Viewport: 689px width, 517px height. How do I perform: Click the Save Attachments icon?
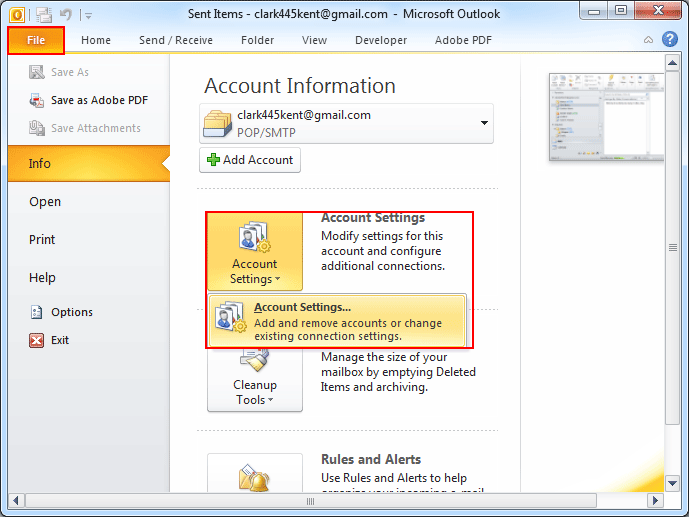(36, 128)
